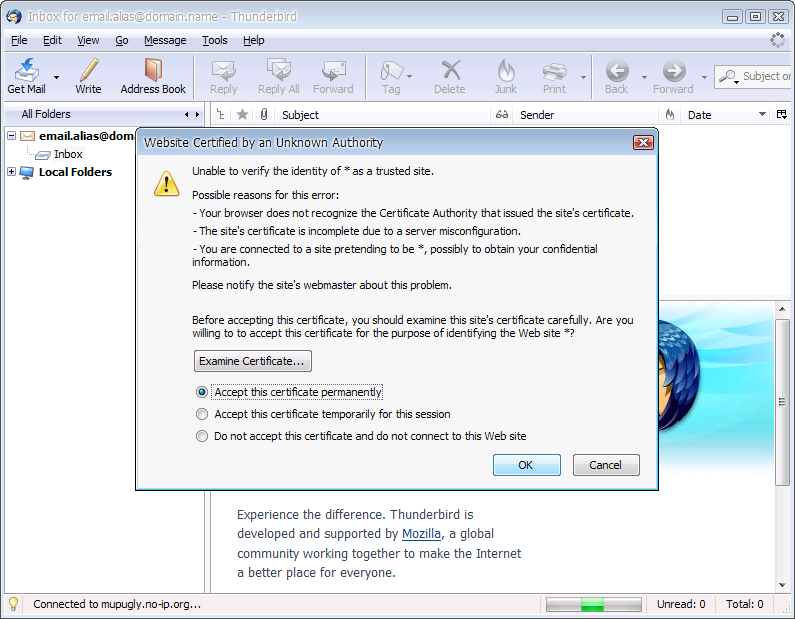Open the Tools menu
795x619 pixels.
[x=214, y=40]
